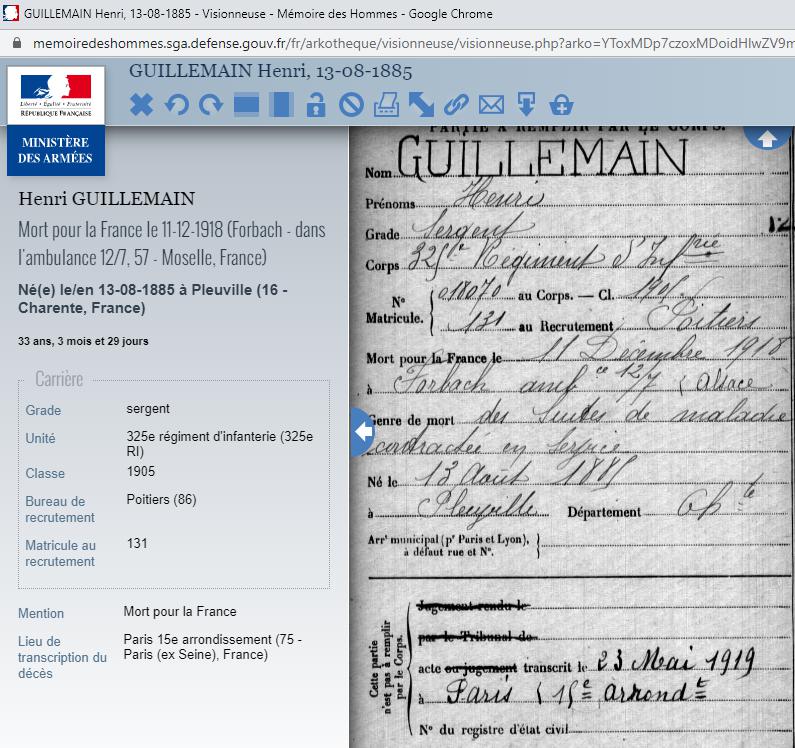This screenshot has height=748, width=795.
Task: Click the 'Lieu de transcription du décès' label
Action: (x=62, y=657)
